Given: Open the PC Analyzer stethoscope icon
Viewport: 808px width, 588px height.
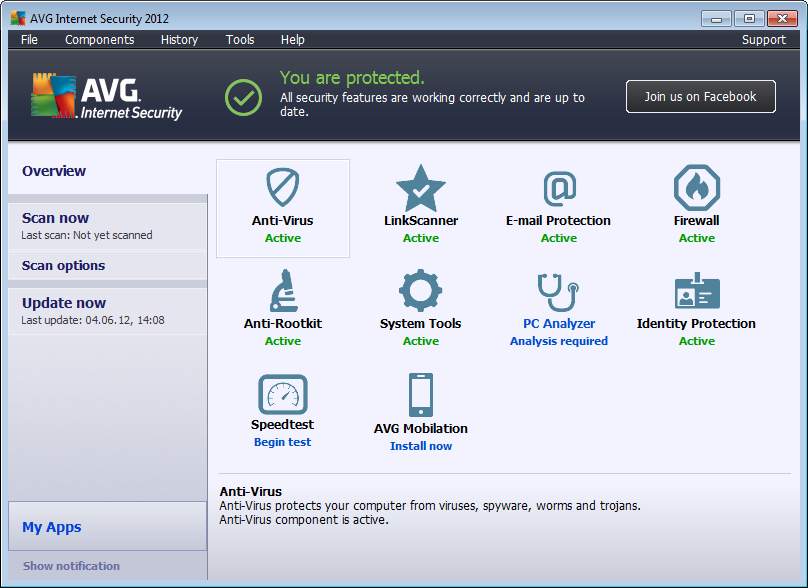Looking at the screenshot, I should (559, 291).
